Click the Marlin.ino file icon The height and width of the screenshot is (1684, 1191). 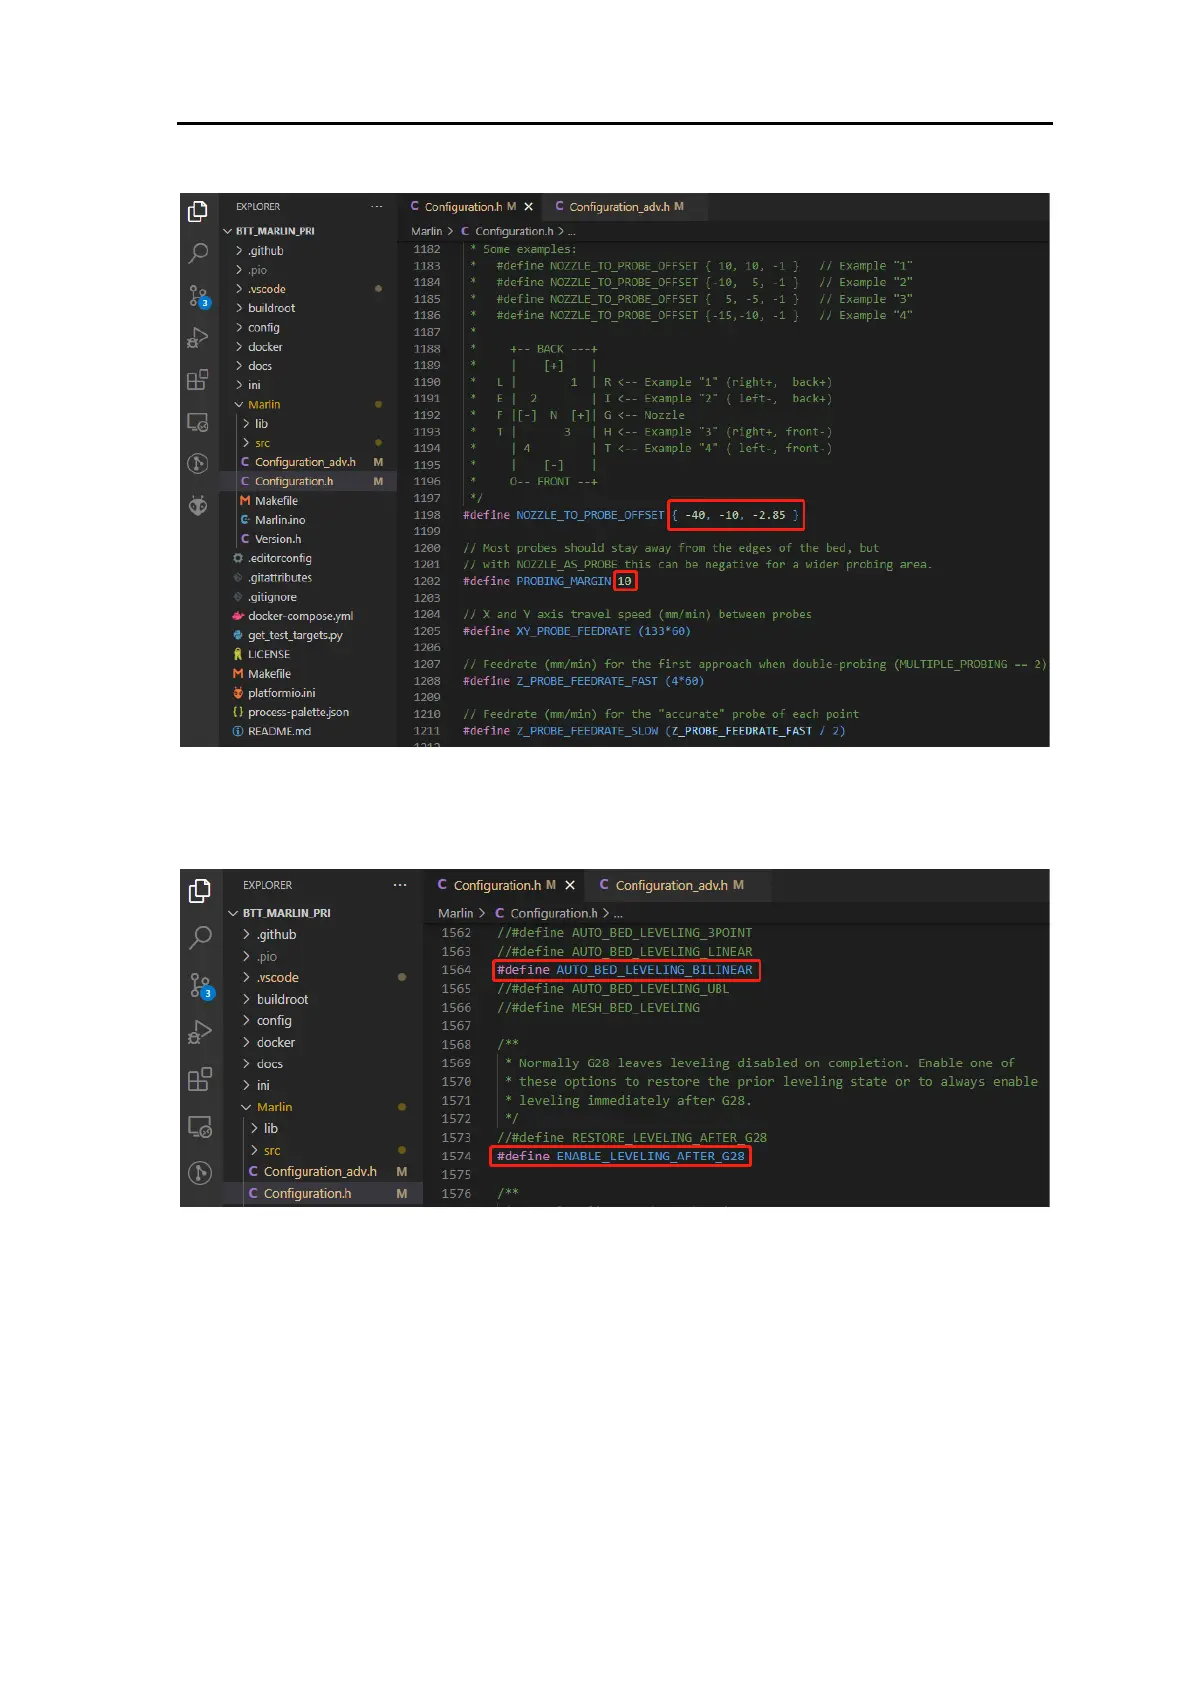click(245, 520)
